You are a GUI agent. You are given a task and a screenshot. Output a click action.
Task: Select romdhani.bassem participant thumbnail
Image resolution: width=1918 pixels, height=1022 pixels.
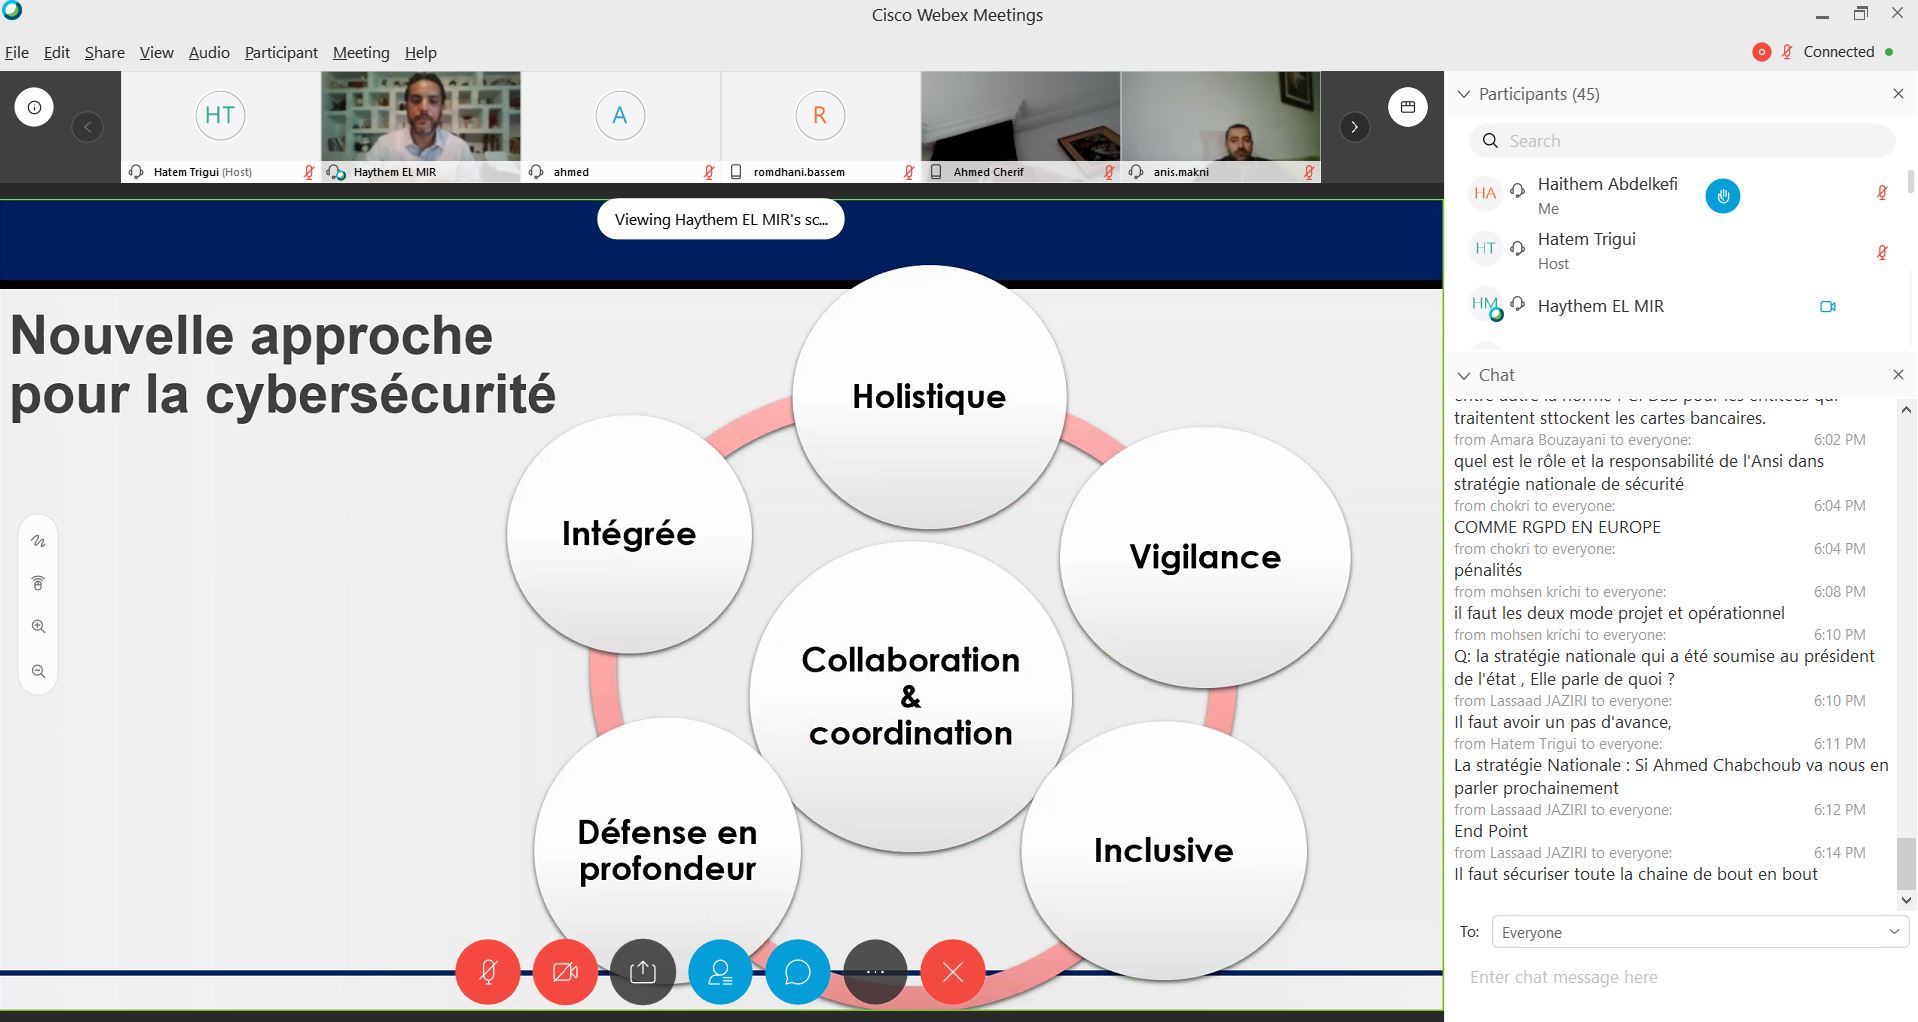(821, 127)
